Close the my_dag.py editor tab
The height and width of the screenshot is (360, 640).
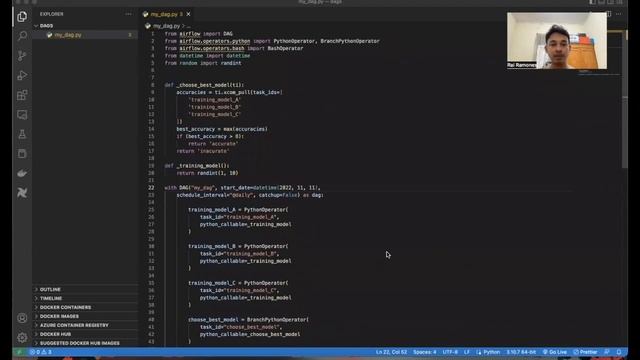(188, 14)
